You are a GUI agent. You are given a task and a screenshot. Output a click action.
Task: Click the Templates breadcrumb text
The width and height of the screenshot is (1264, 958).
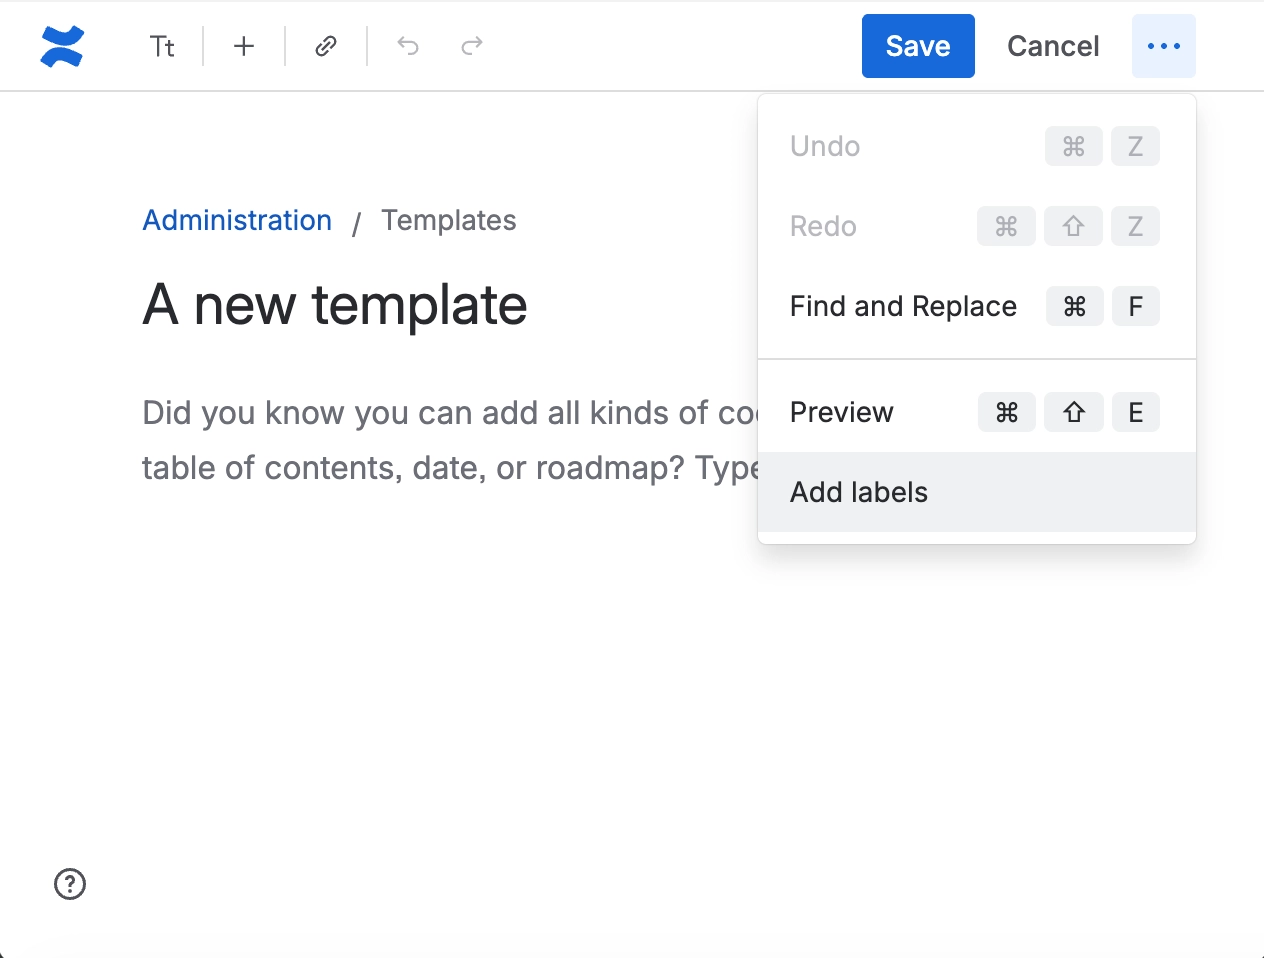pos(449,220)
